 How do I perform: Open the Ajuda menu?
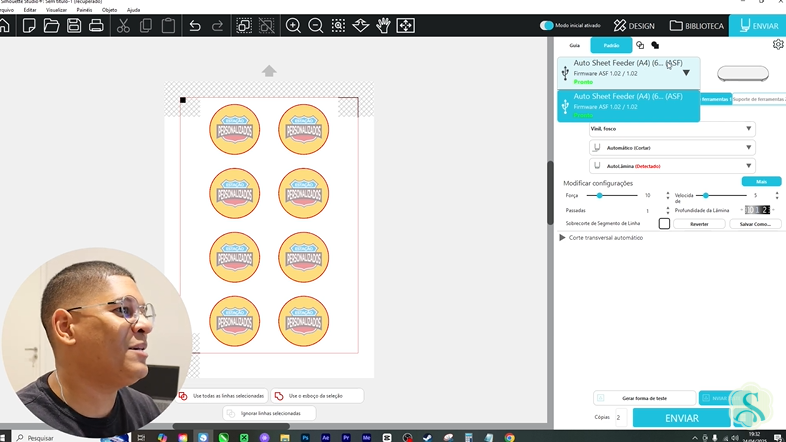[x=133, y=10]
